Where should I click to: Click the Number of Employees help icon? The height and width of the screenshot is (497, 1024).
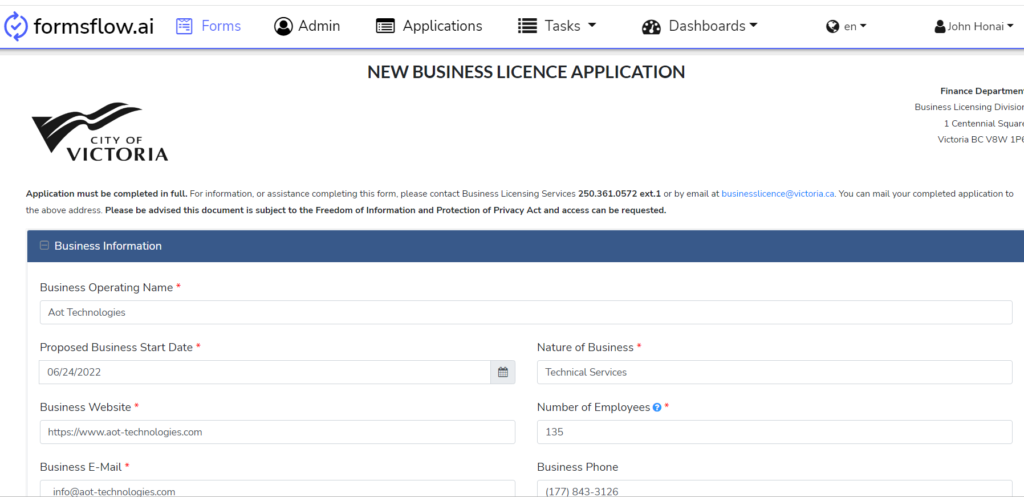[x=657, y=408]
